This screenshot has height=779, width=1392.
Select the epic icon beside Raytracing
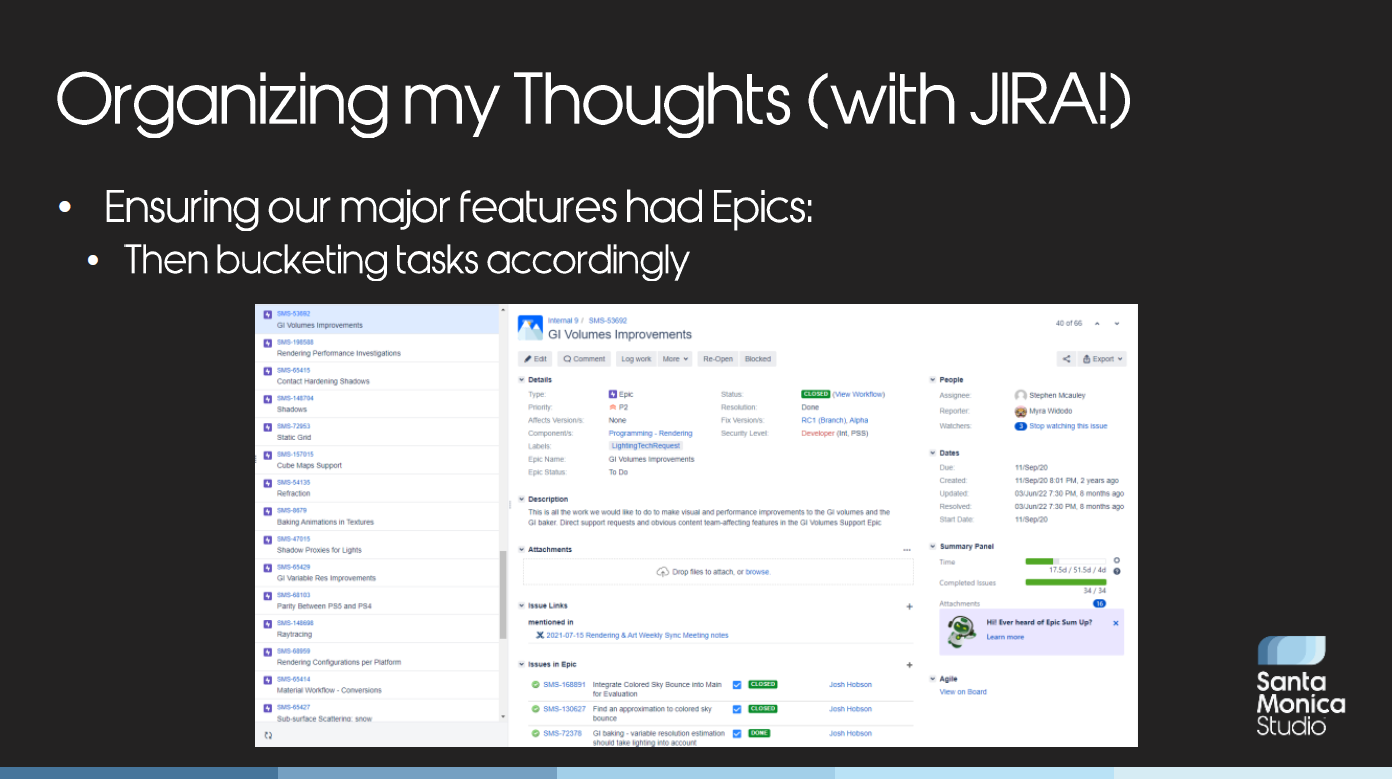click(267, 624)
